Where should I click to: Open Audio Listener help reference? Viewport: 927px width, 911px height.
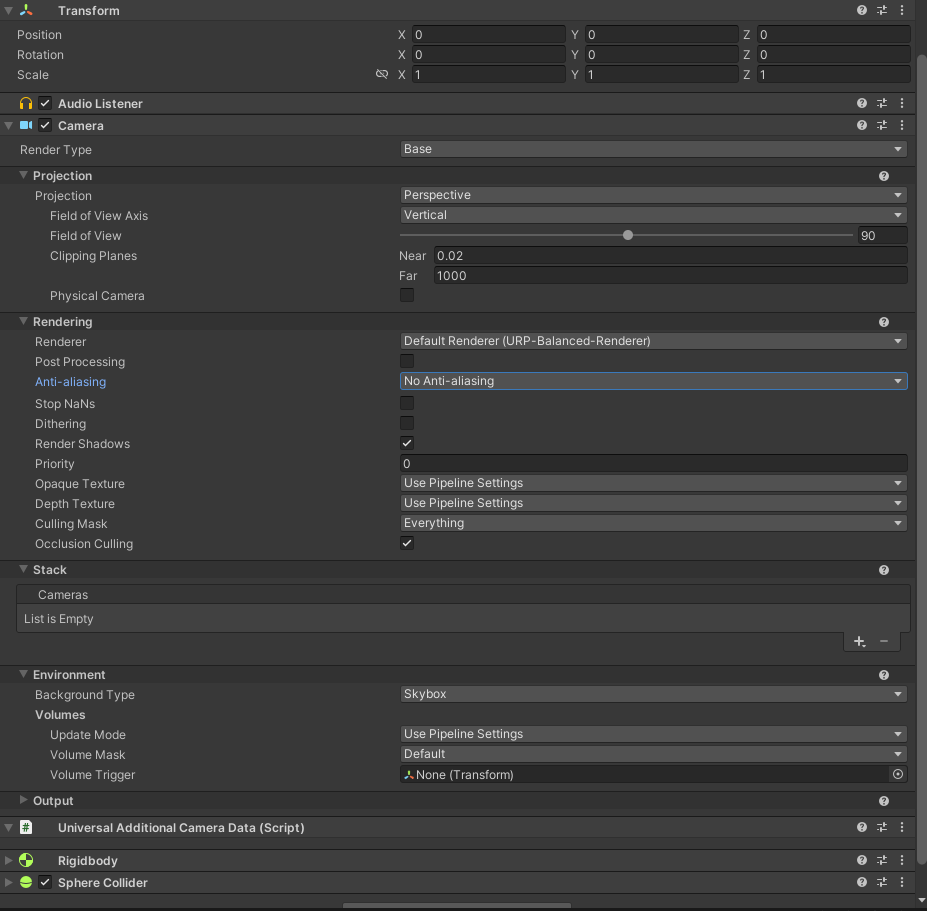862,103
